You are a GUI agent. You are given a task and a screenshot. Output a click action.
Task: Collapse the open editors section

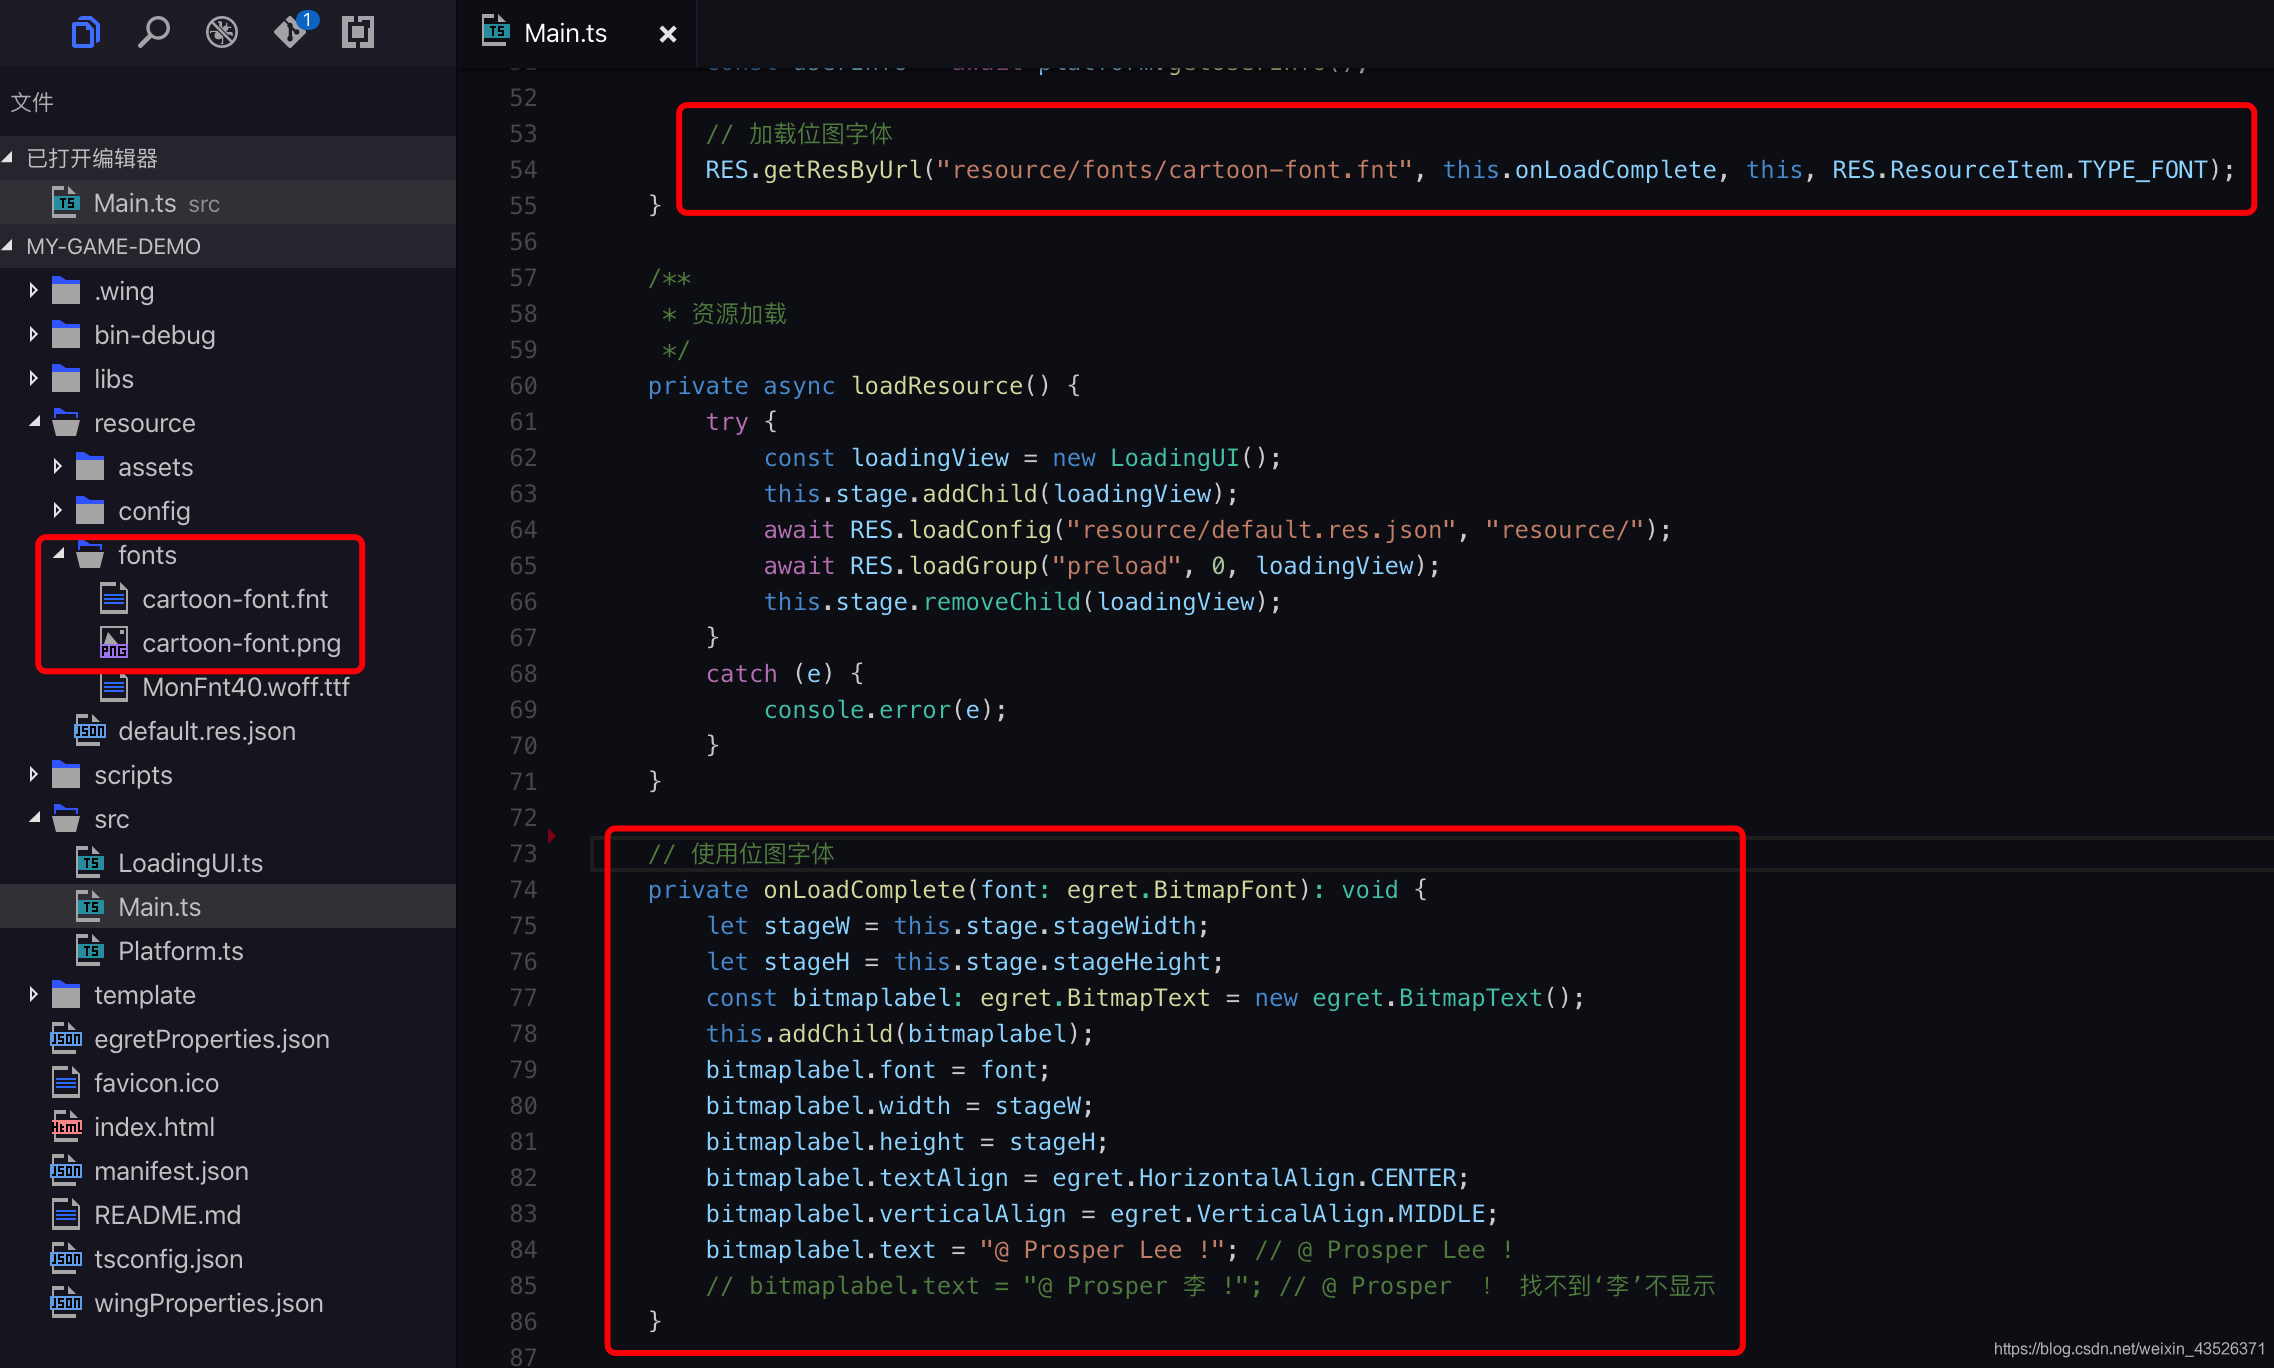point(8,158)
